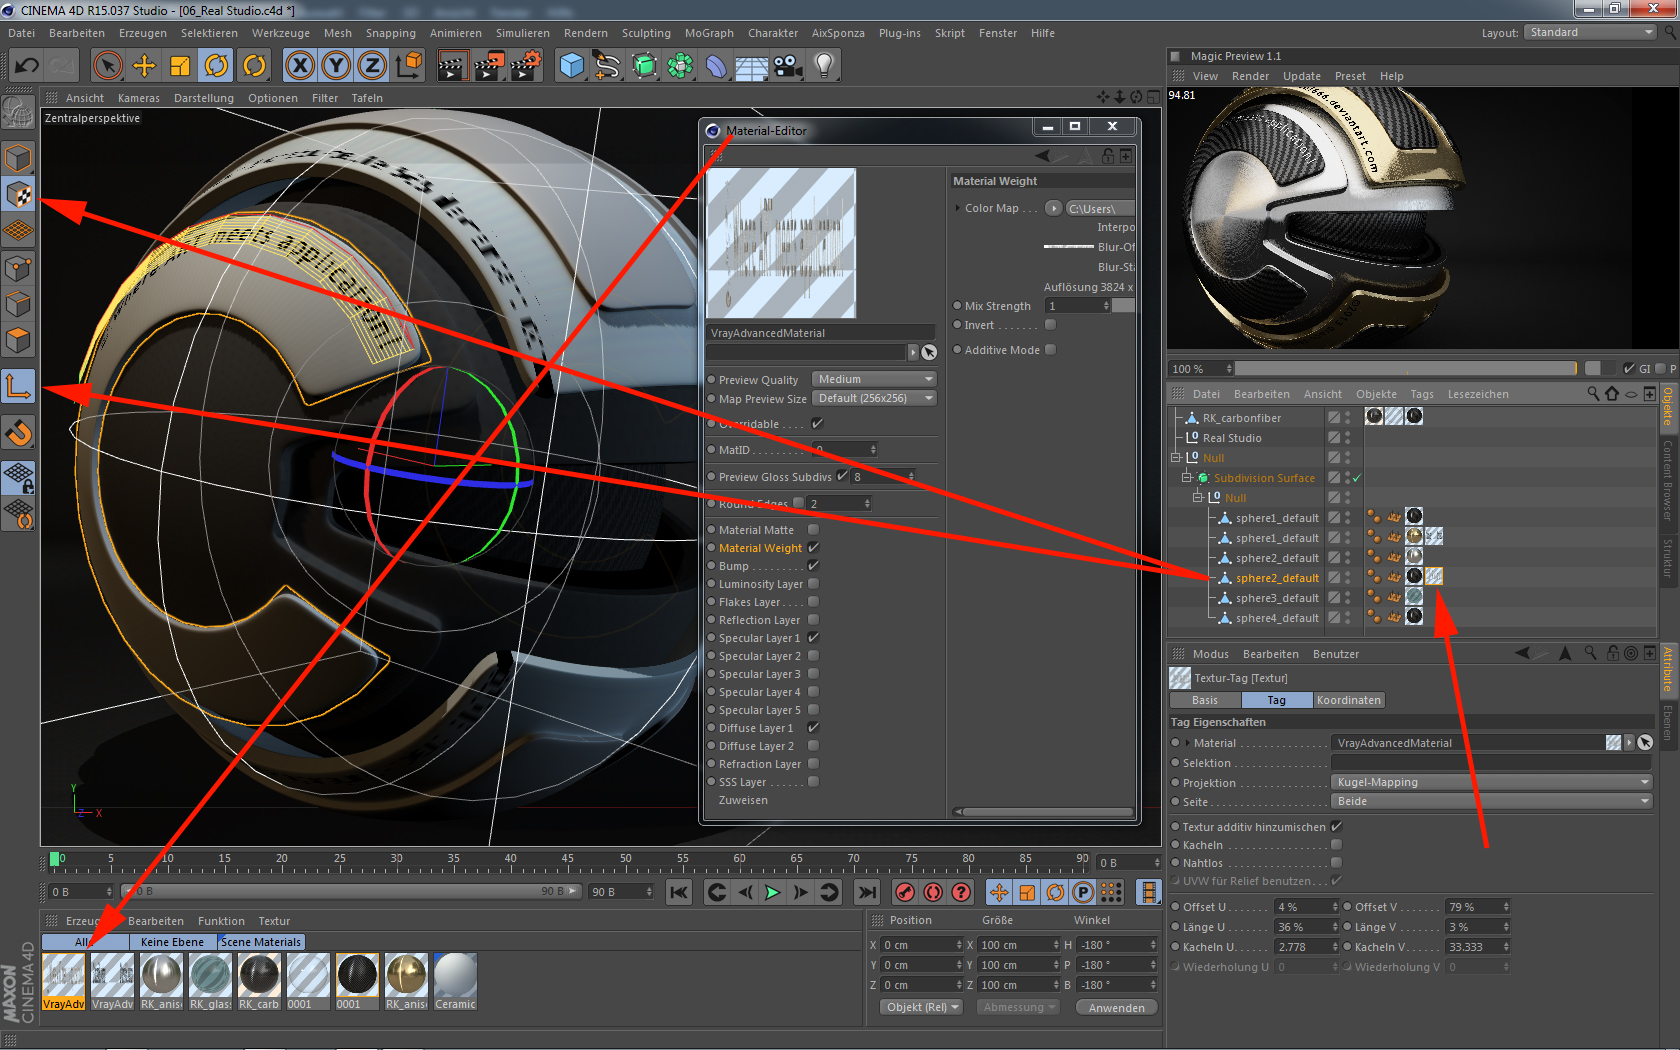Screen dimensions: 1680x1050
Task: Go to end of timeline
Action: [x=867, y=892]
